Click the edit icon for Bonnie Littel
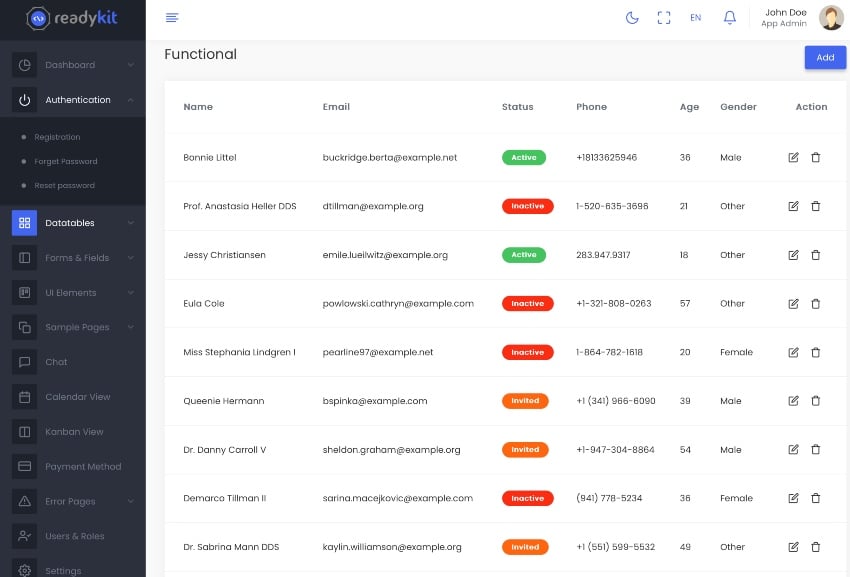The width and height of the screenshot is (850, 577). pyautogui.click(x=792, y=157)
